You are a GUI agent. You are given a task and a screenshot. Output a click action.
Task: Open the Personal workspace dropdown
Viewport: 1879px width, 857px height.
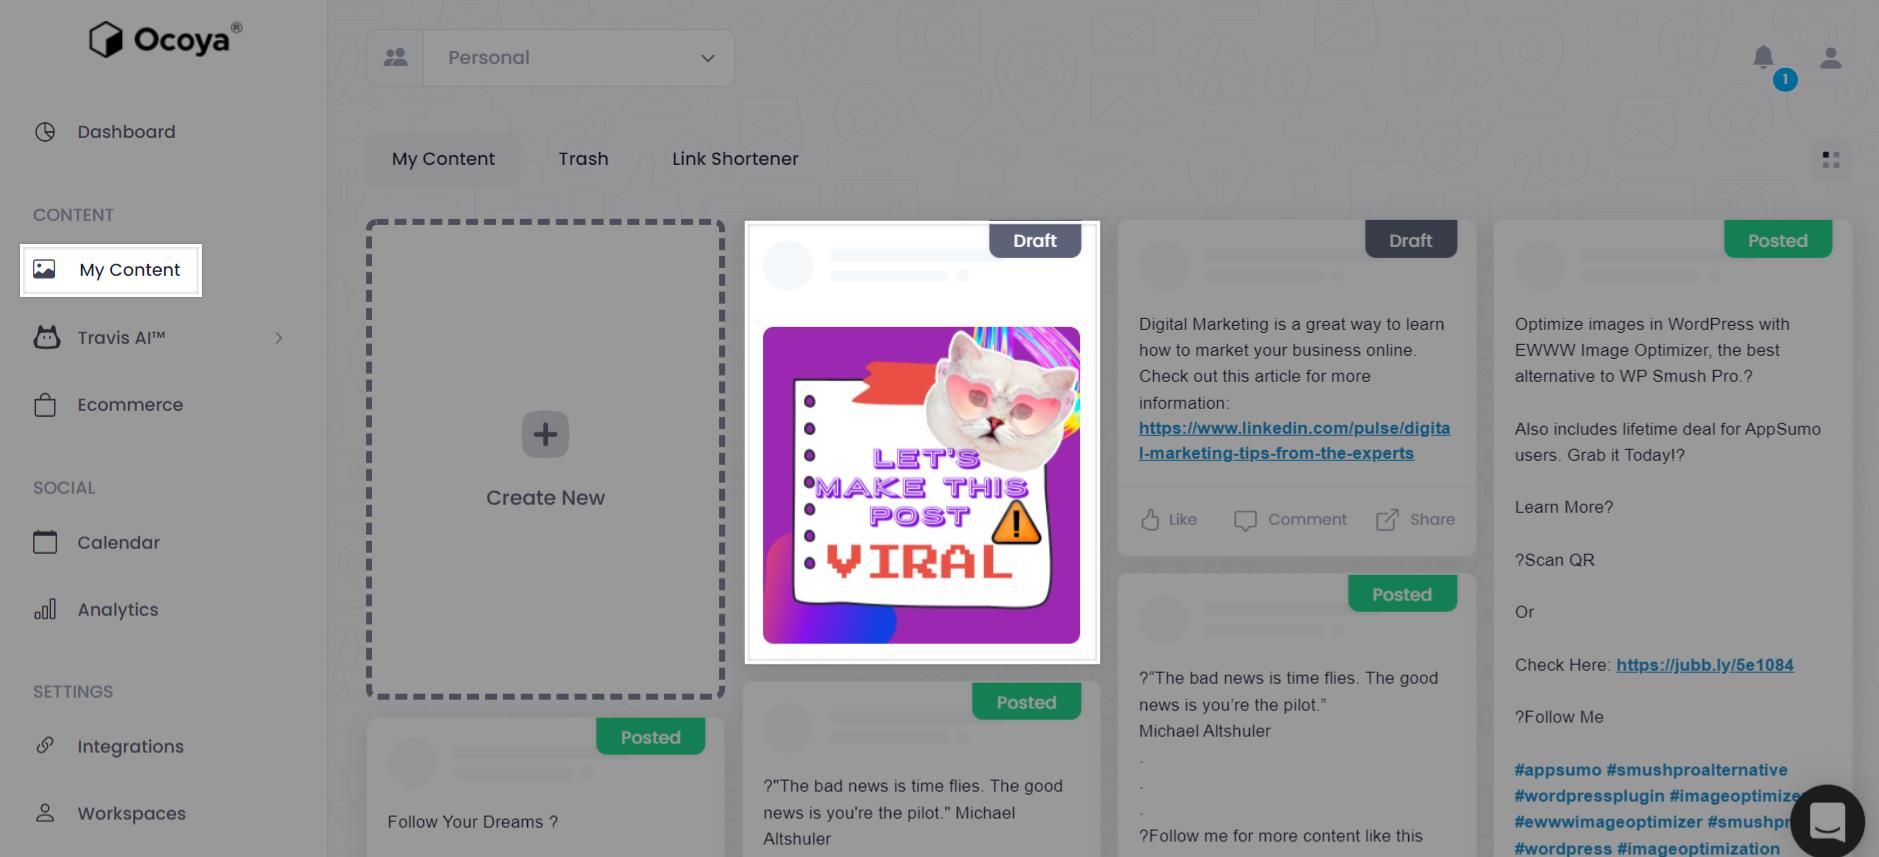pos(579,57)
